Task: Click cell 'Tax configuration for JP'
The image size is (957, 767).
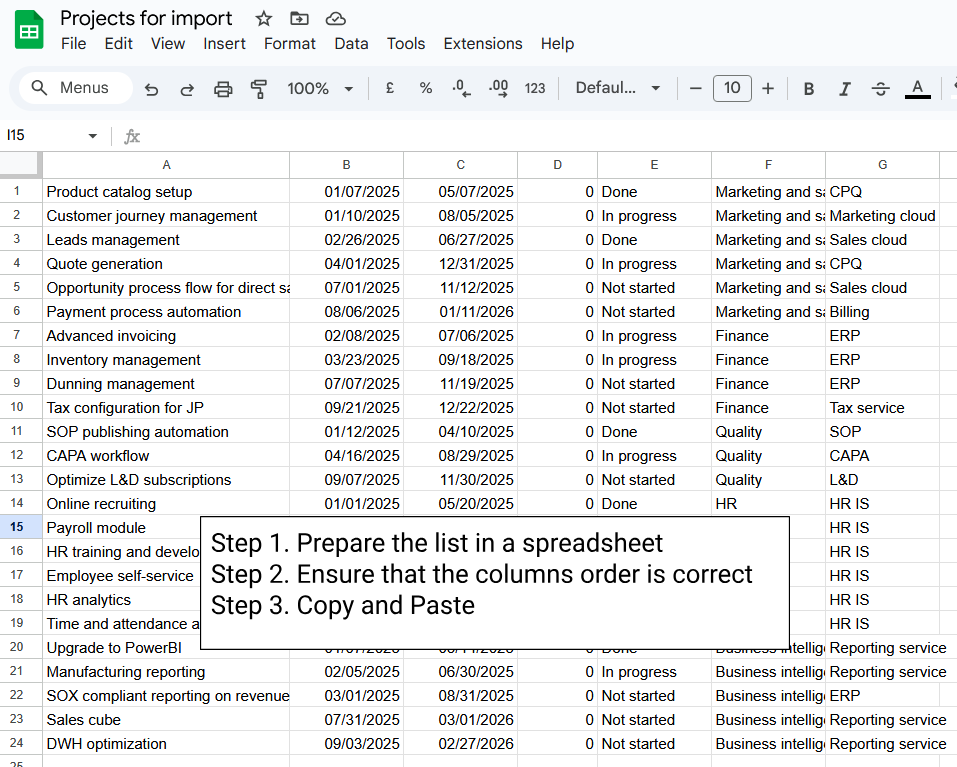Action: pos(166,408)
